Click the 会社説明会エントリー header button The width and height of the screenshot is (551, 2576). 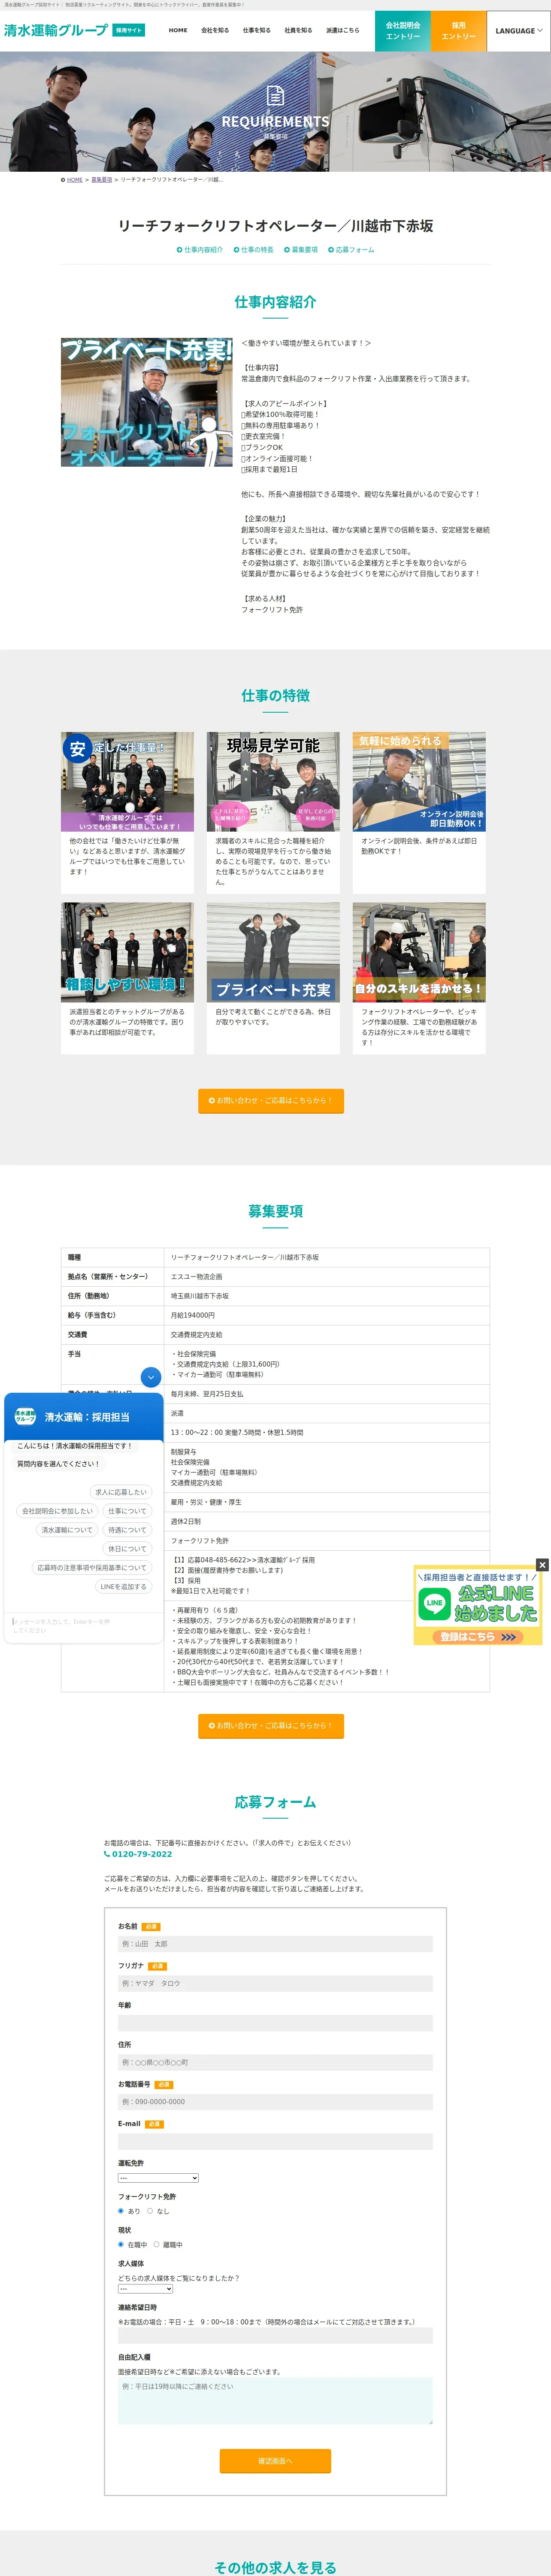pos(403,31)
